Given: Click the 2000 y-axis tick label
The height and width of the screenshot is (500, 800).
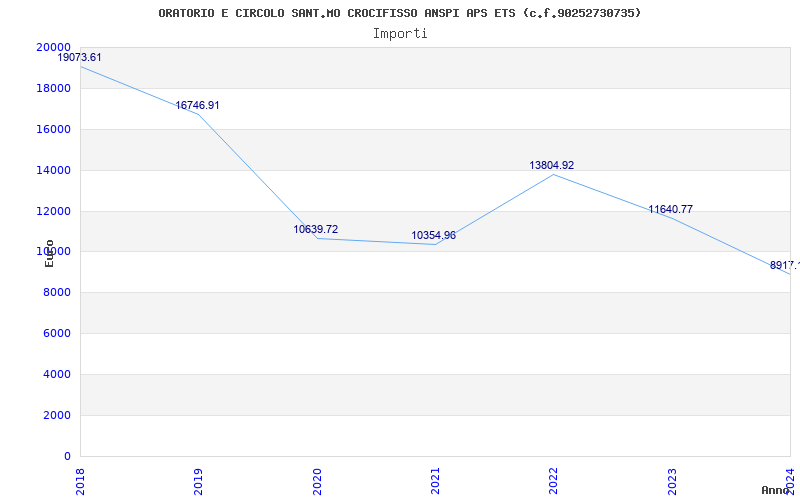Looking at the screenshot, I should 56,415.
